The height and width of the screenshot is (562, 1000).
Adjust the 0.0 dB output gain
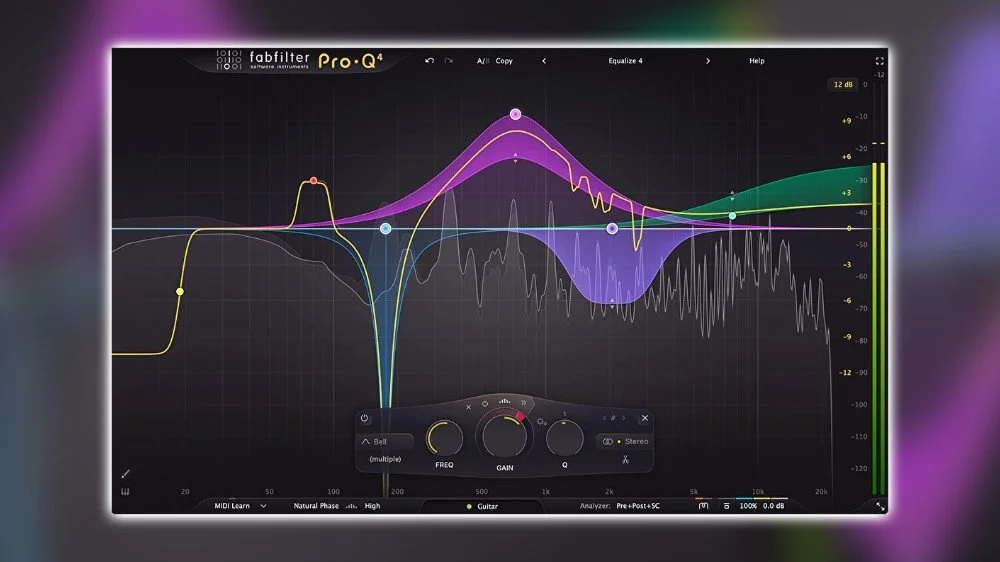(774, 506)
